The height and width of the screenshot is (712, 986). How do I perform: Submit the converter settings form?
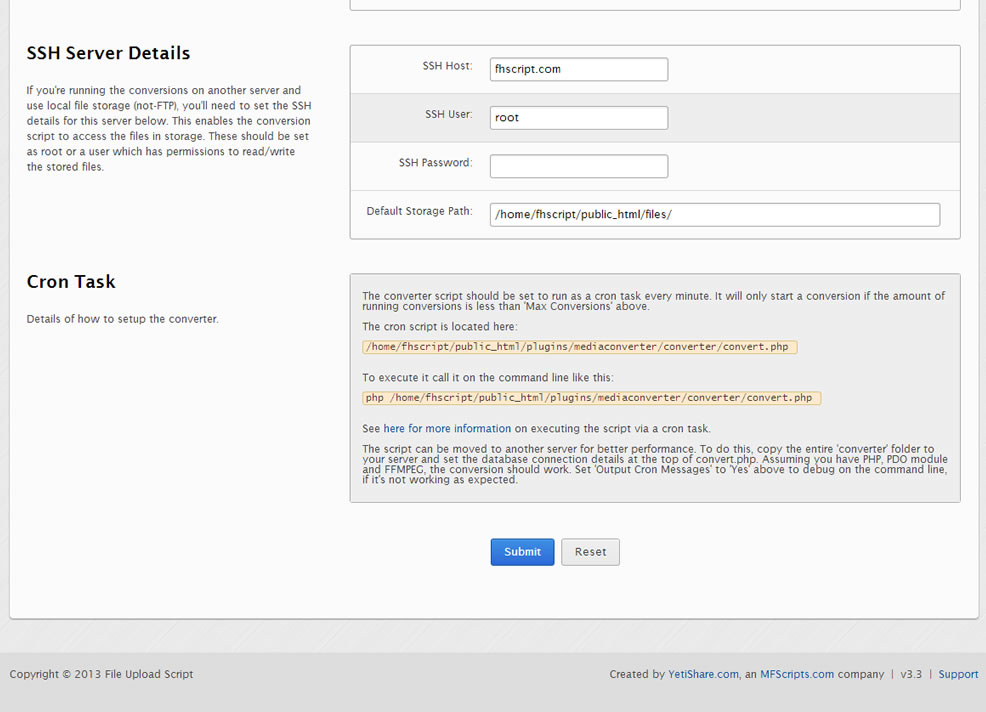click(x=522, y=552)
